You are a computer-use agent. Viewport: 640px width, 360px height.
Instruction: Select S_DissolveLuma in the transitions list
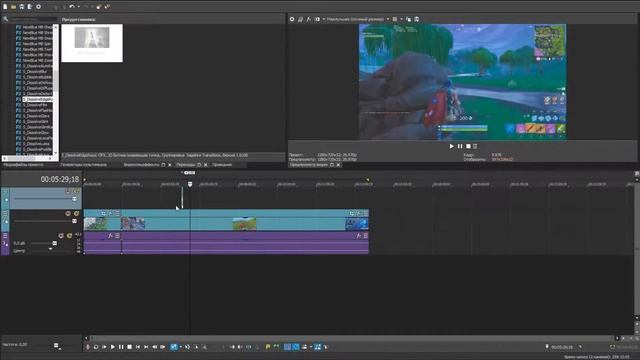coord(36,144)
